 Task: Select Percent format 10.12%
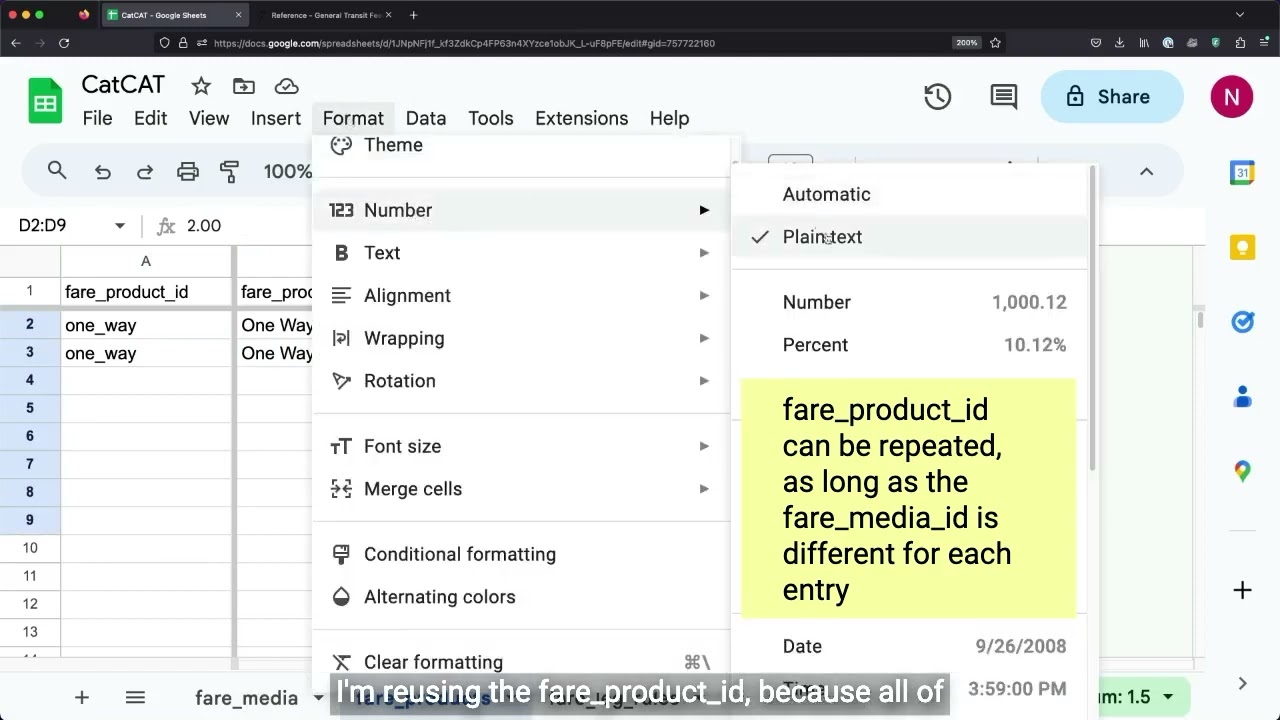pos(908,345)
